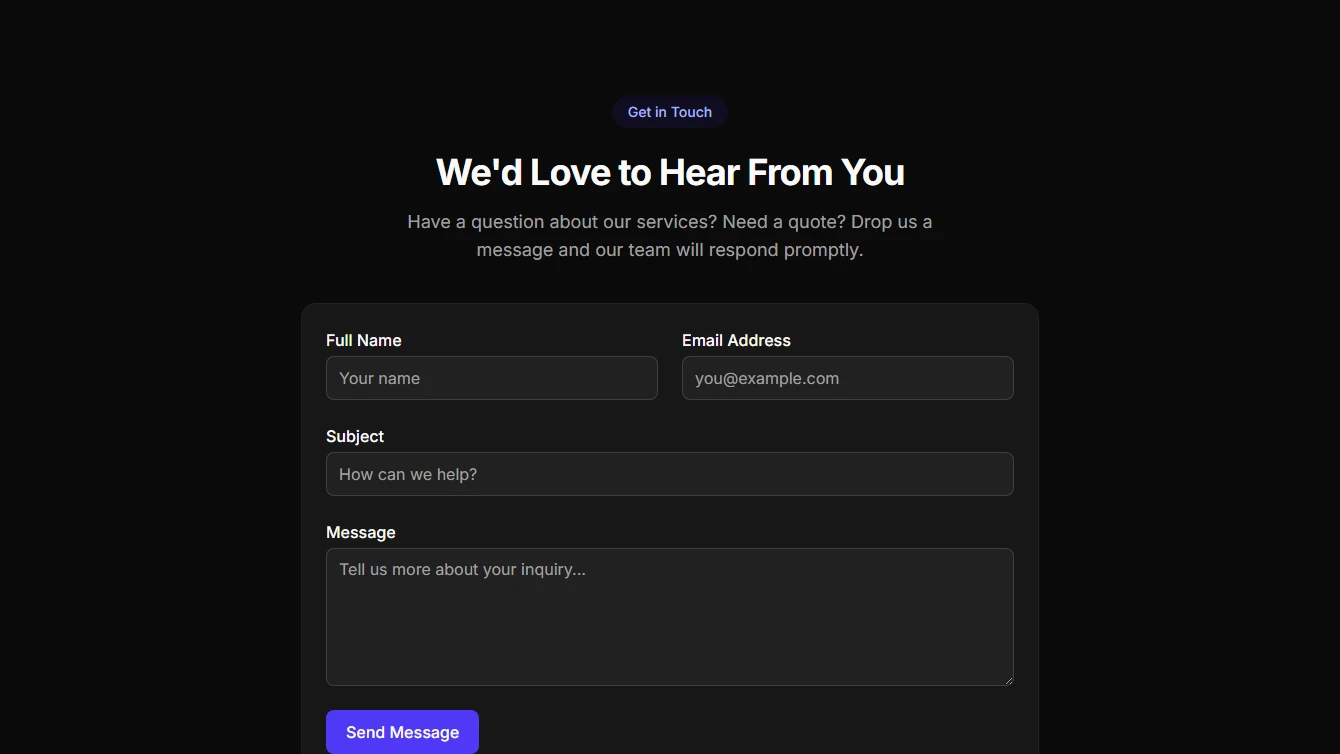Click the "Email Address" label text
This screenshot has height=754, width=1340.
[x=736, y=340]
